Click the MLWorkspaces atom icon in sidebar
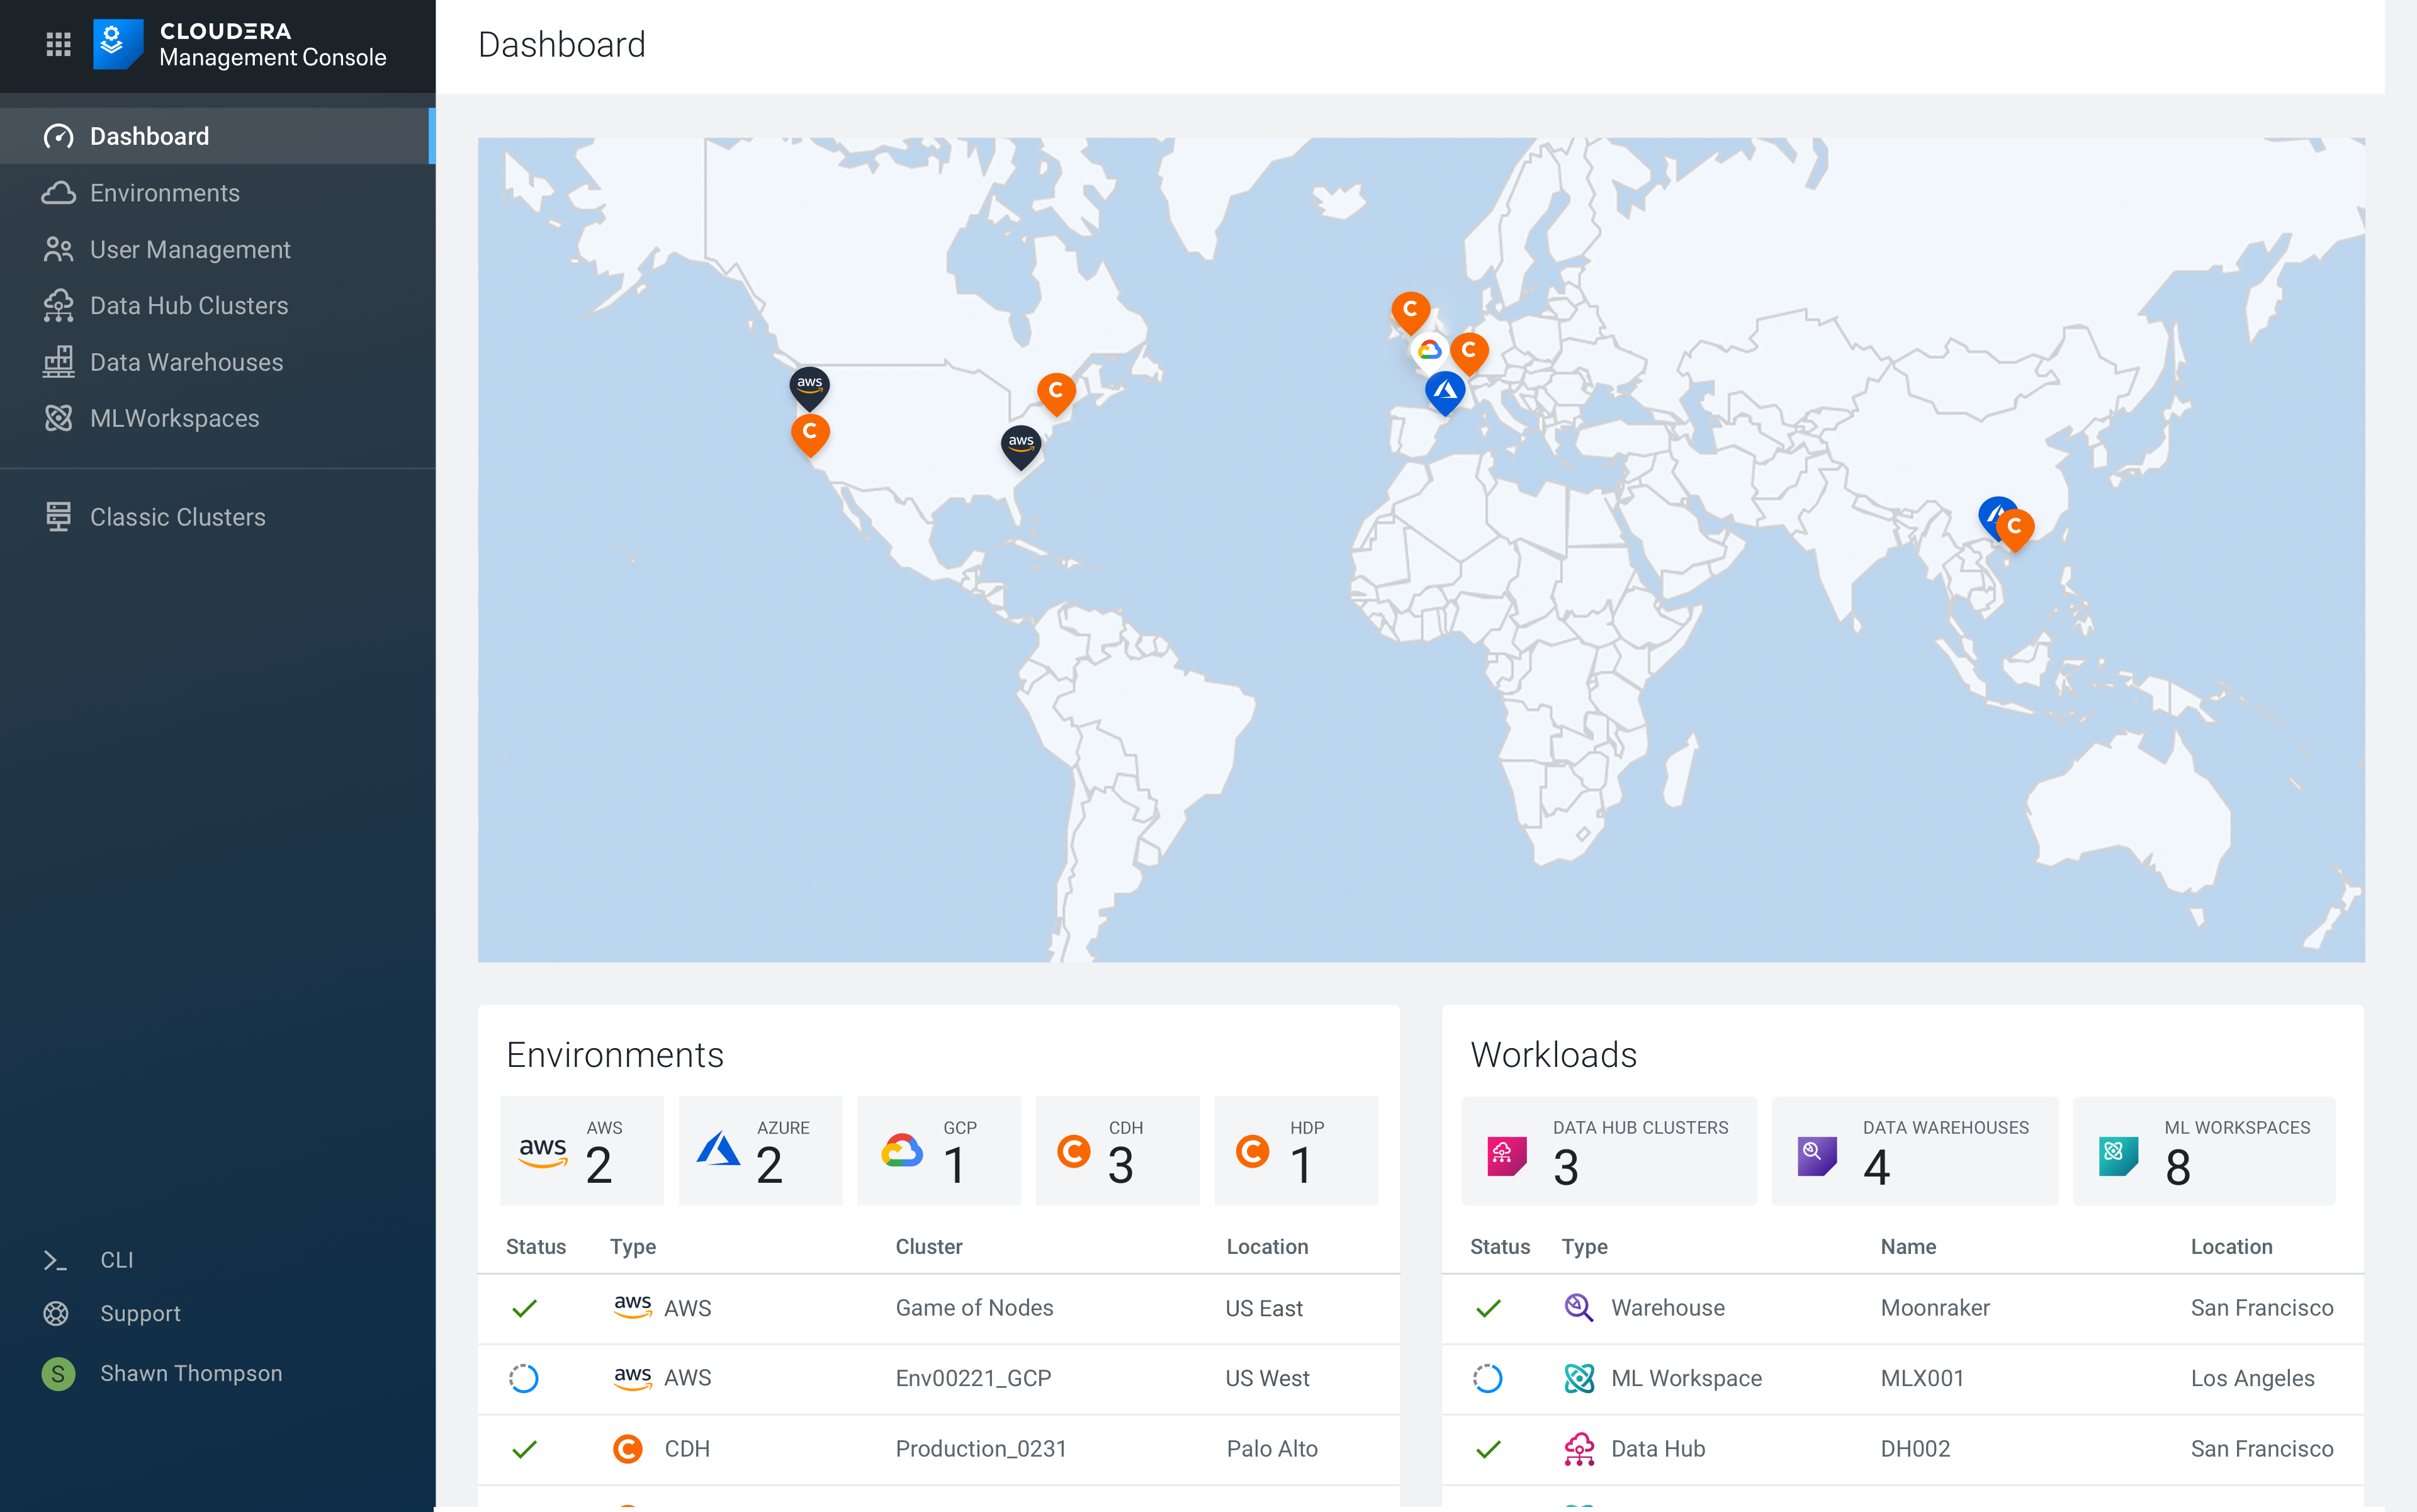This screenshot has height=1512, width=2417. coord(58,418)
